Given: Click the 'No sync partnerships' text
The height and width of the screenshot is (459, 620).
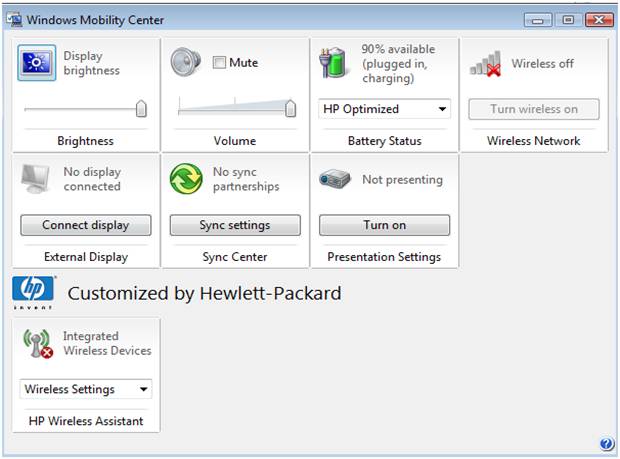Looking at the screenshot, I should [x=246, y=179].
